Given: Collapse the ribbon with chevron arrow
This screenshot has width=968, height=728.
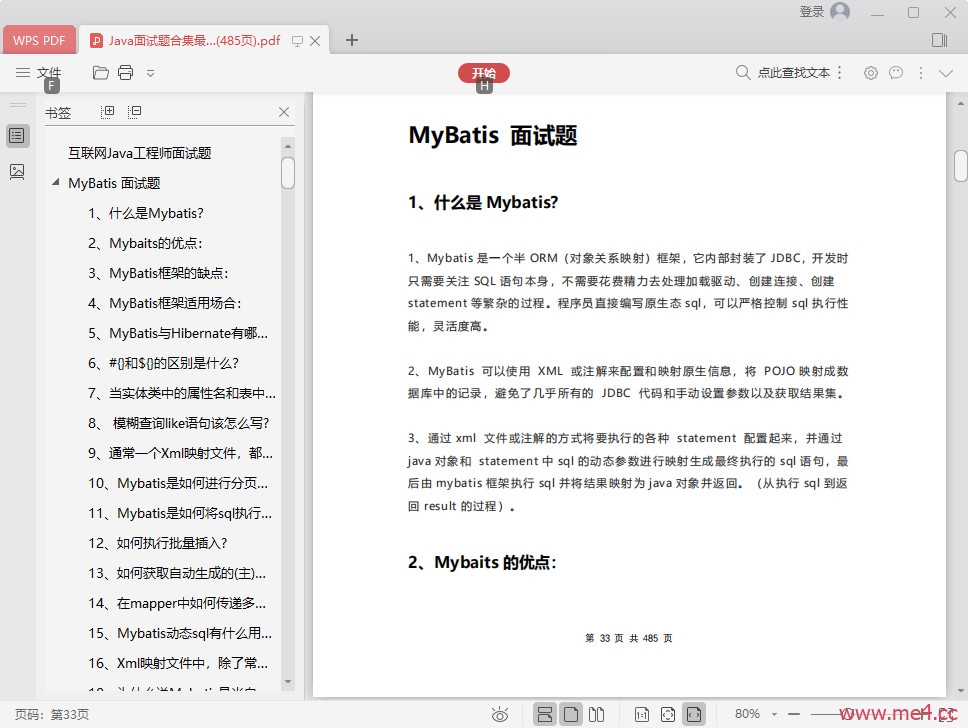Looking at the screenshot, I should point(946,73).
